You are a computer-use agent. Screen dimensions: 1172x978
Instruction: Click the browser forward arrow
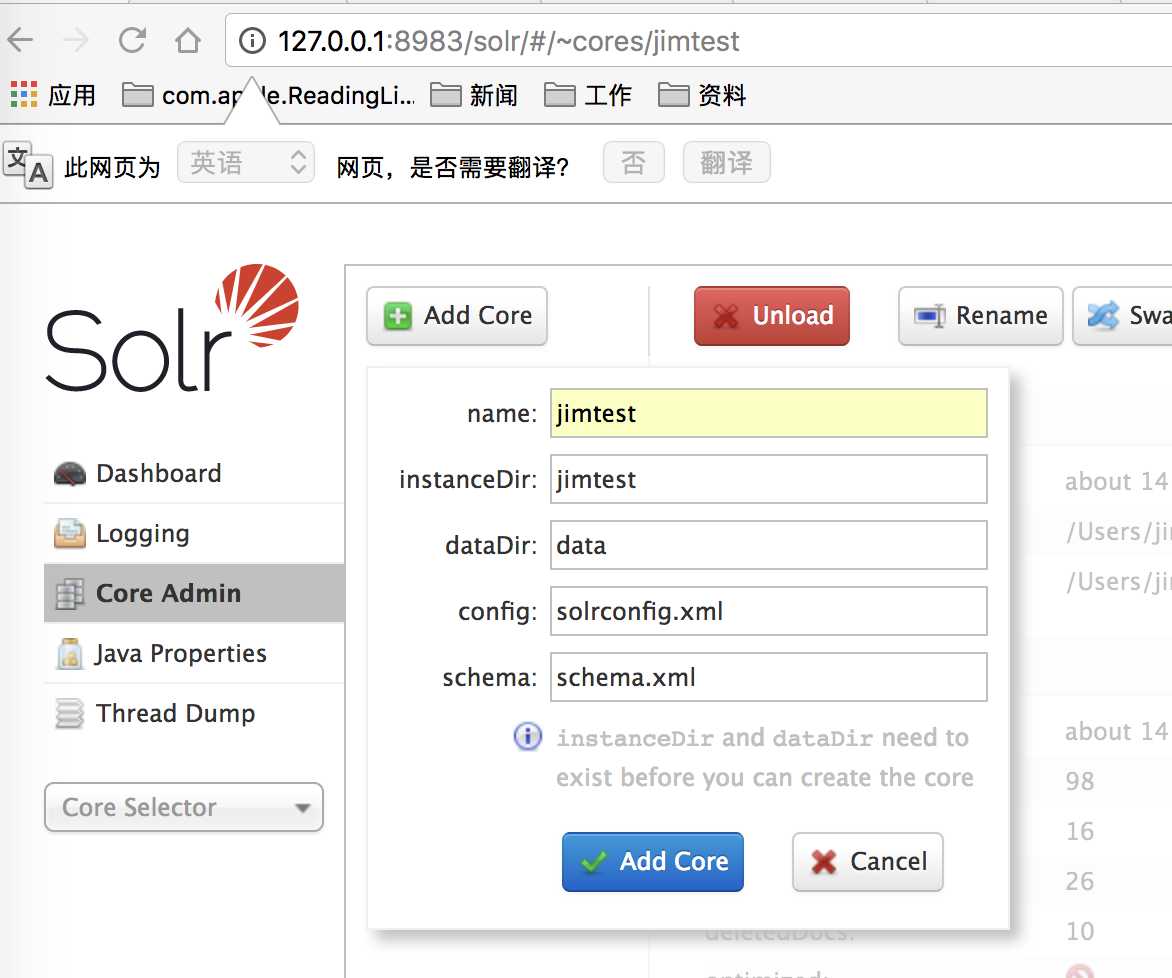[x=75, y=40]
